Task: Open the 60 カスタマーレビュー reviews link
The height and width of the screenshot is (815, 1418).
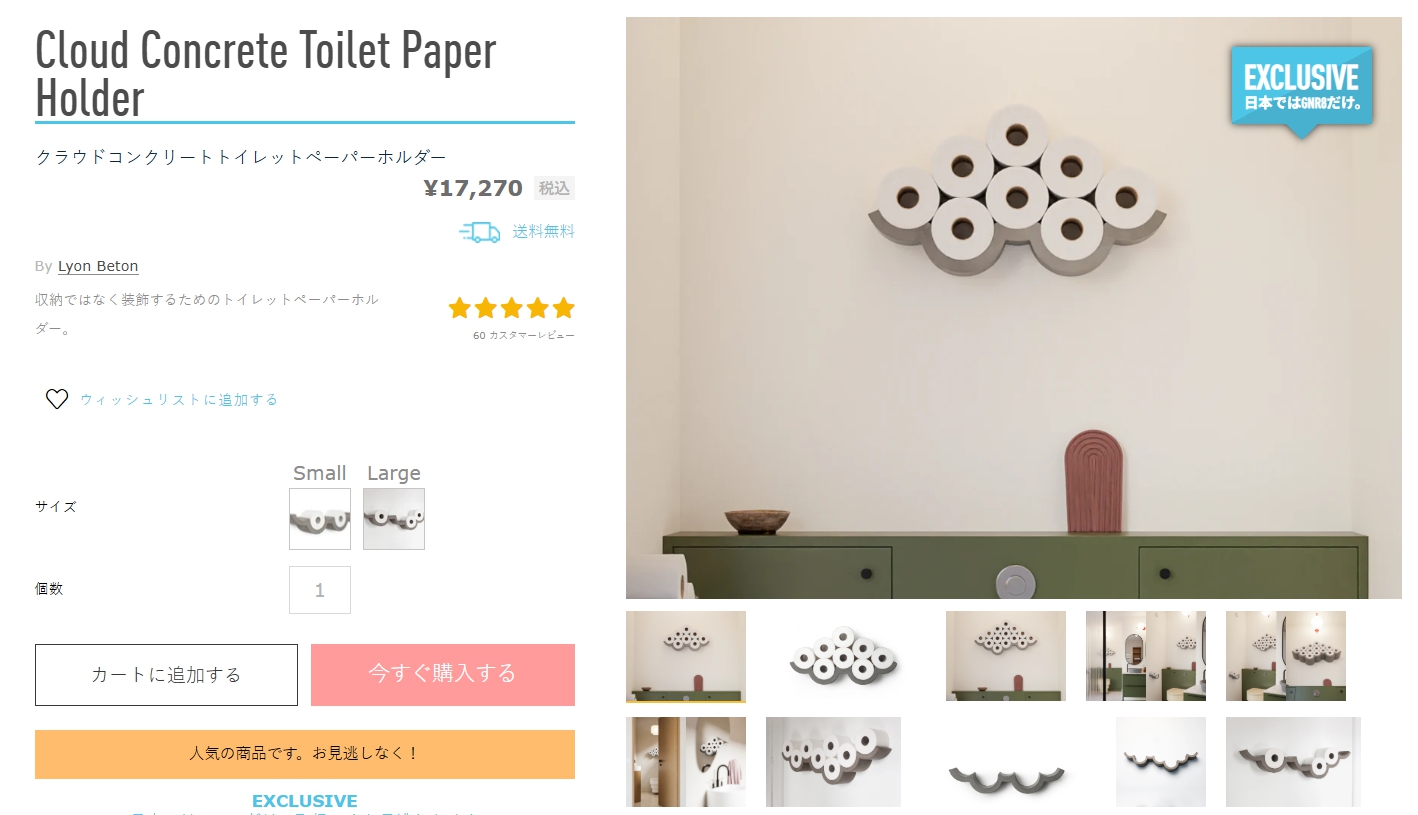Action: click(x=524, y=335)
